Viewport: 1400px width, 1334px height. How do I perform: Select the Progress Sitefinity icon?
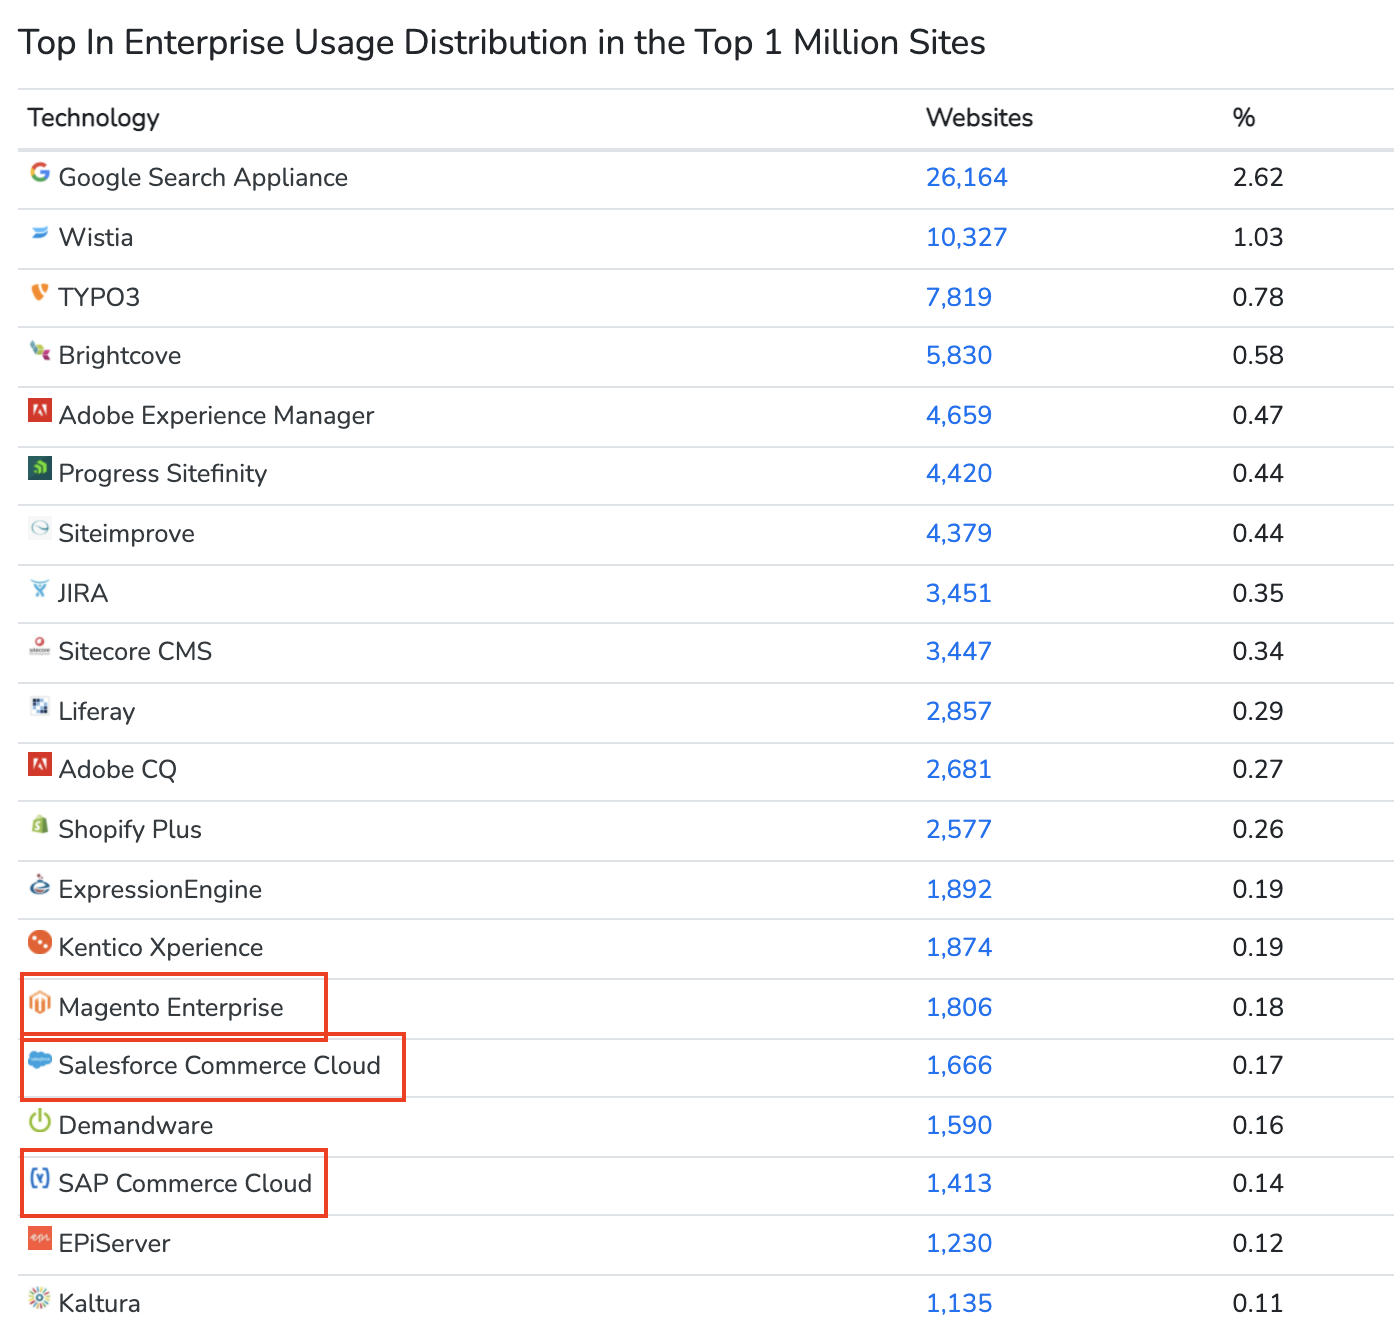tap(39, 468)
